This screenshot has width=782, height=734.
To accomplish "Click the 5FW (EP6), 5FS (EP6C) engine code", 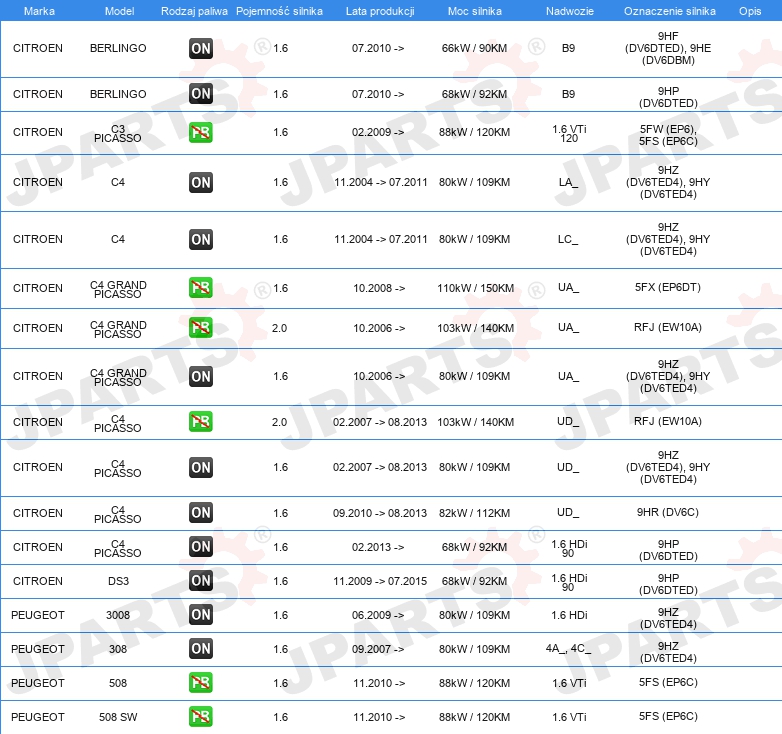I will click(x=668, y=135).
